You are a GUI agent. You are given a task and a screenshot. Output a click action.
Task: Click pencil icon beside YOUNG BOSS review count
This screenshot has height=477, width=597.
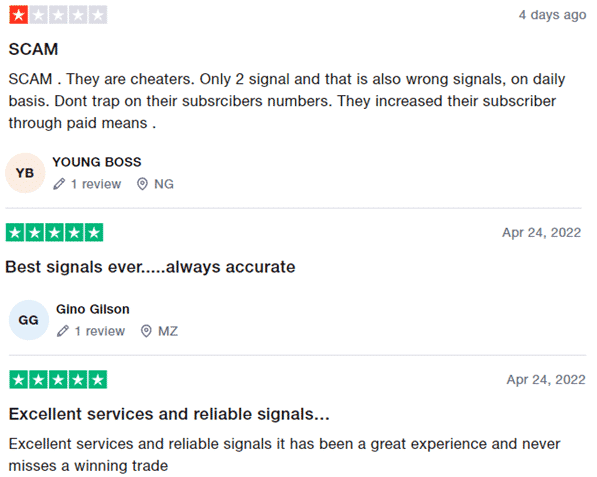(x=59, y=184)
